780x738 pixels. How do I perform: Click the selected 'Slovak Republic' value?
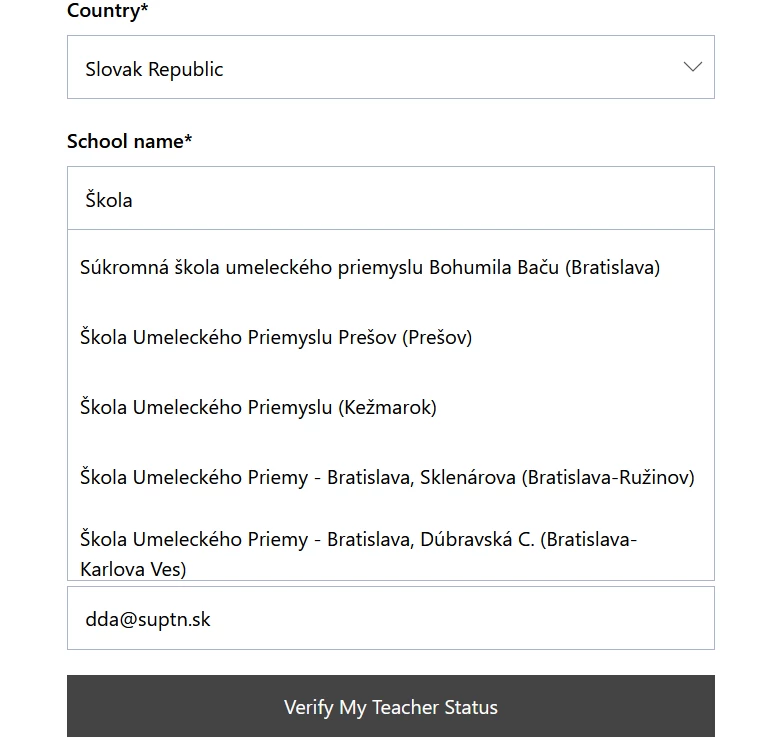pos(154,69)
